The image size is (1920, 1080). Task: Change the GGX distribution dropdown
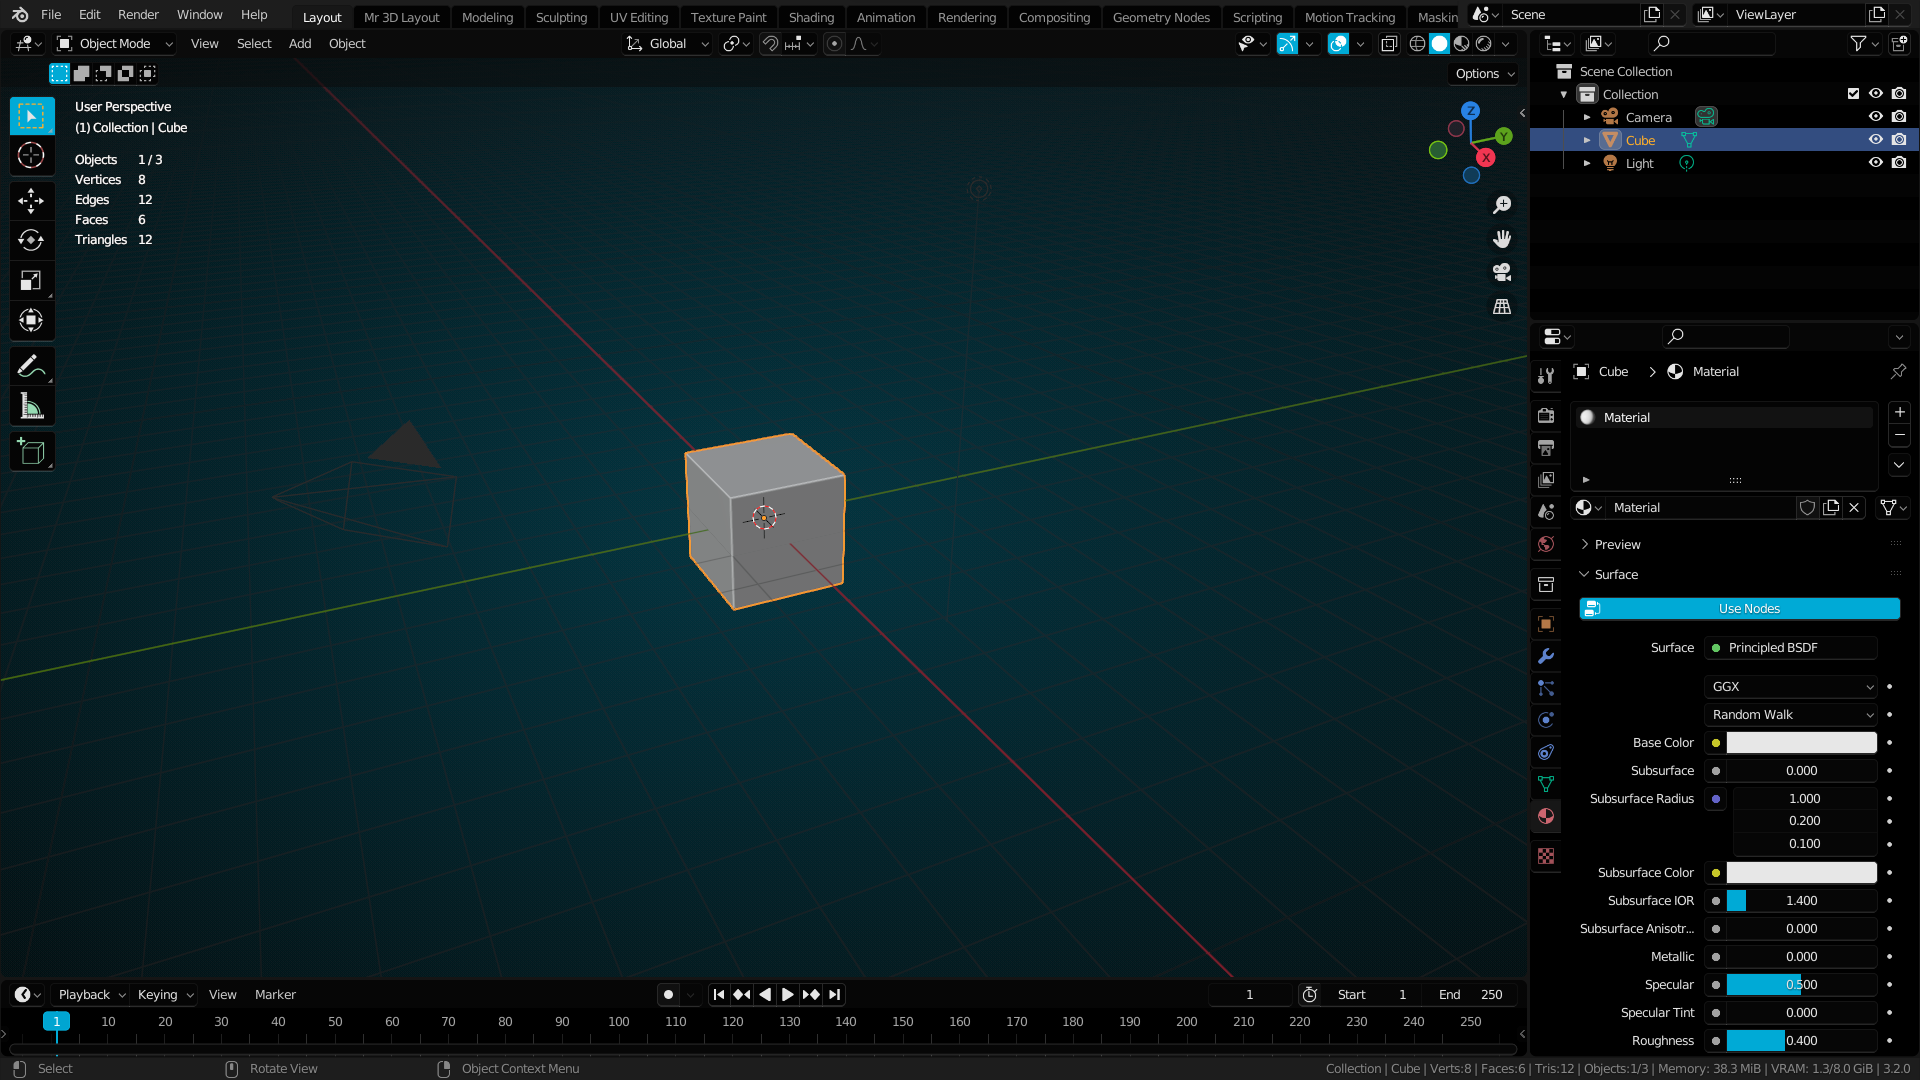pos(1790,686)
